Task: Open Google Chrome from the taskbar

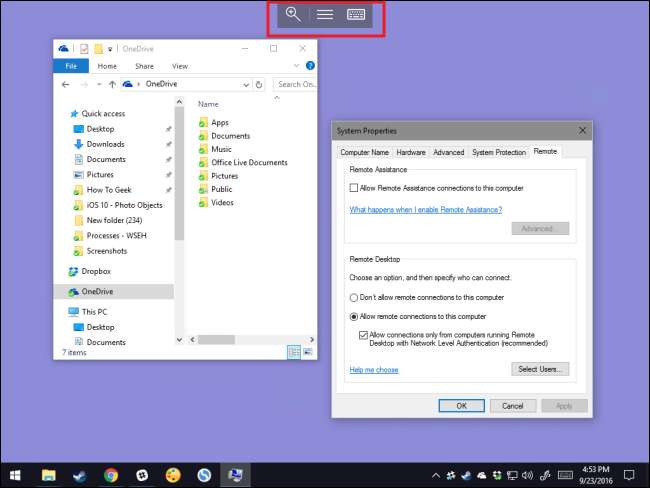Action: 111,475
